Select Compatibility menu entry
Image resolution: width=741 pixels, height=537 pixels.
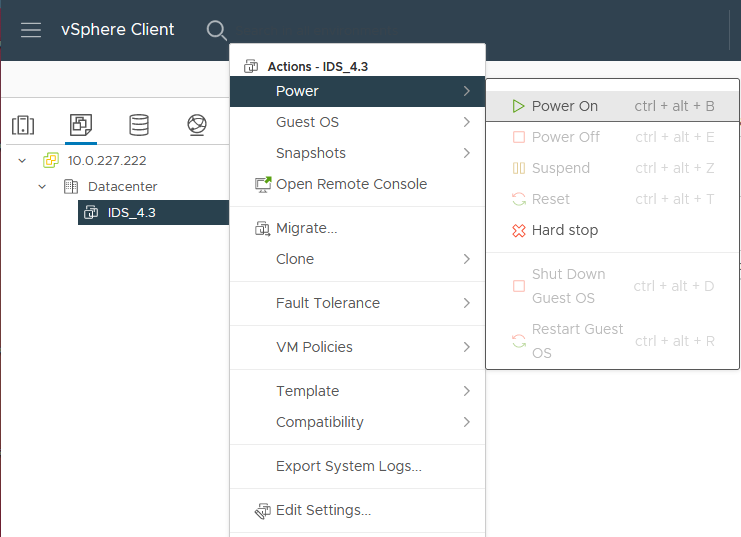(x=357, y=422)
